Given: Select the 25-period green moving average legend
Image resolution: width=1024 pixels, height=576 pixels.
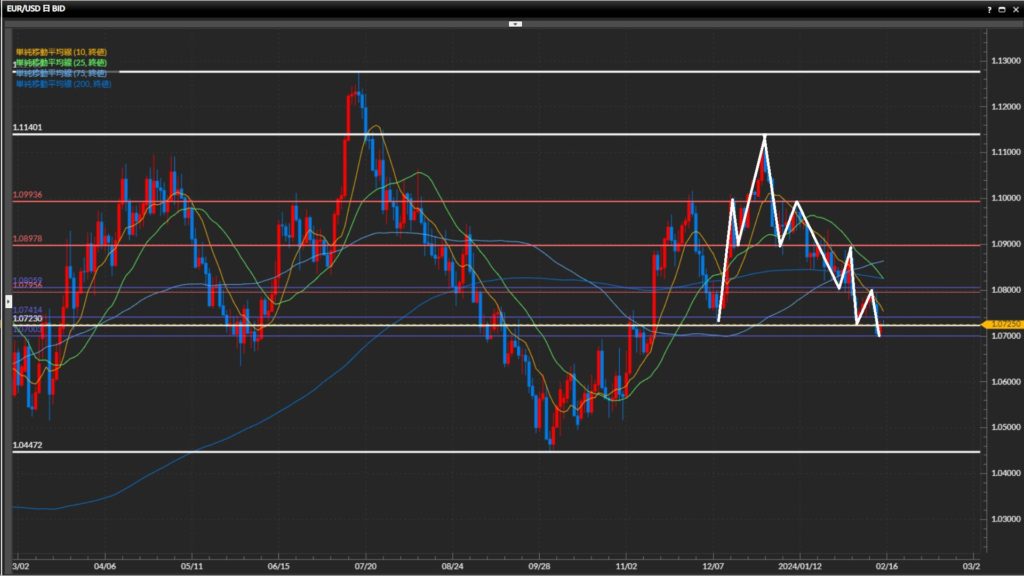Looking at the screenshot, I should click(x=62, y=62).
